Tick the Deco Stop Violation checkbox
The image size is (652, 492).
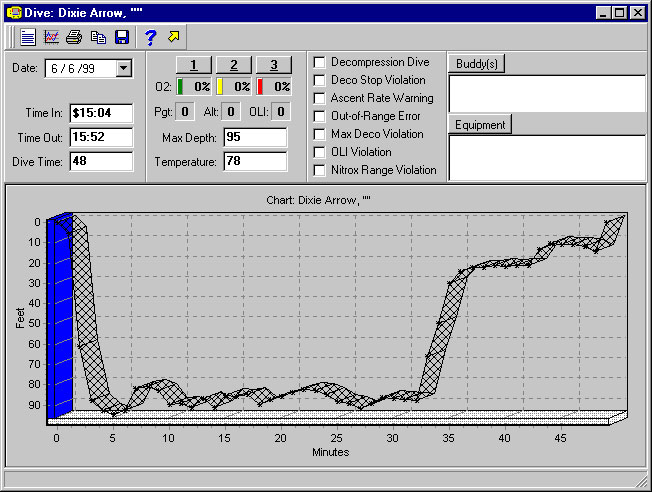[320, 80]
